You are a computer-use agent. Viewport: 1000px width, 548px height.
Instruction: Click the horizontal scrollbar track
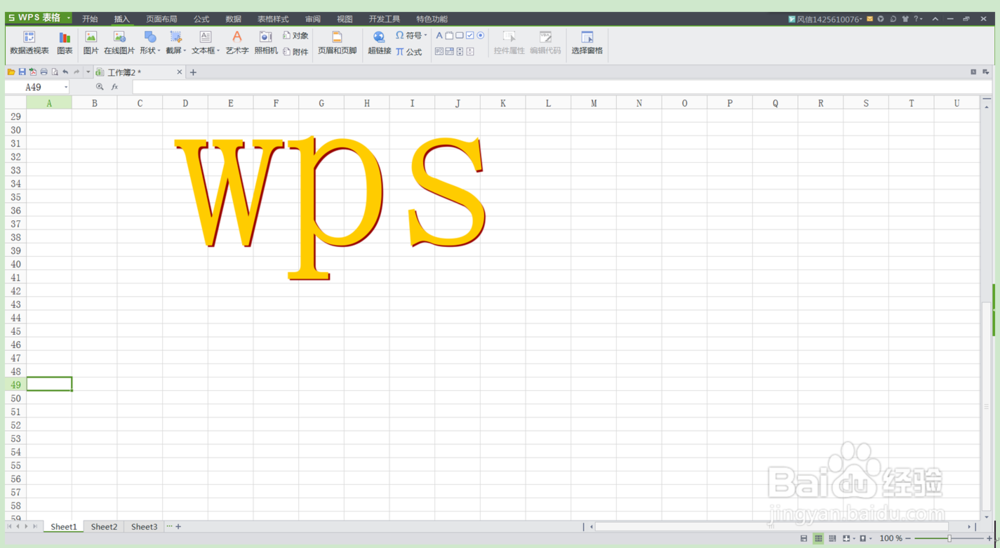(x=773, y=527)
